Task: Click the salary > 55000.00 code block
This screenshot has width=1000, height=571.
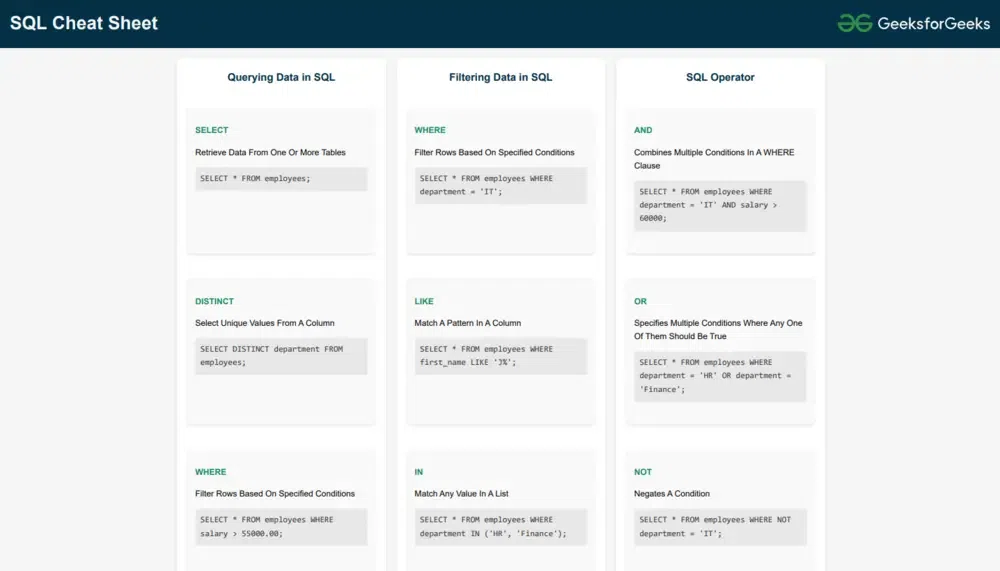Action: (281, 527)
